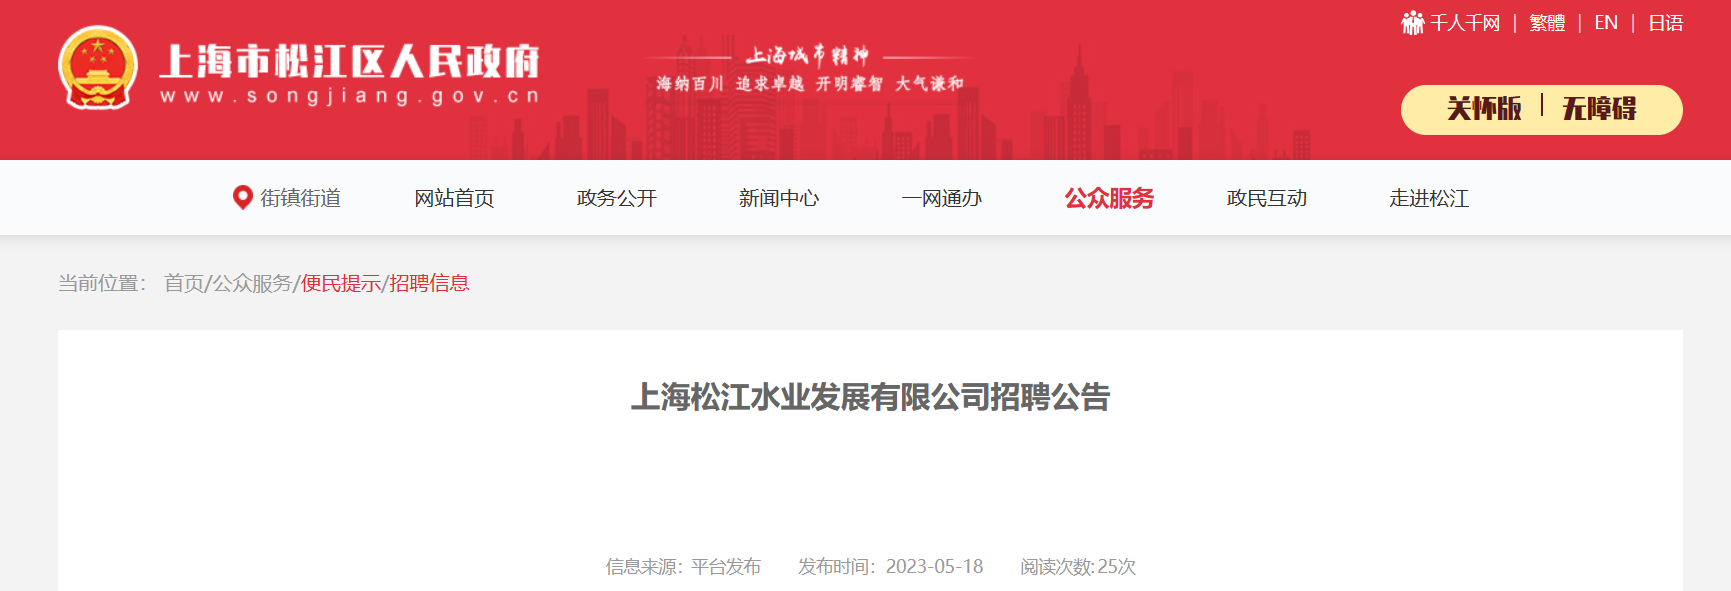
Task: Click the 首页 breadcrumb link
Action: [184, 283]
